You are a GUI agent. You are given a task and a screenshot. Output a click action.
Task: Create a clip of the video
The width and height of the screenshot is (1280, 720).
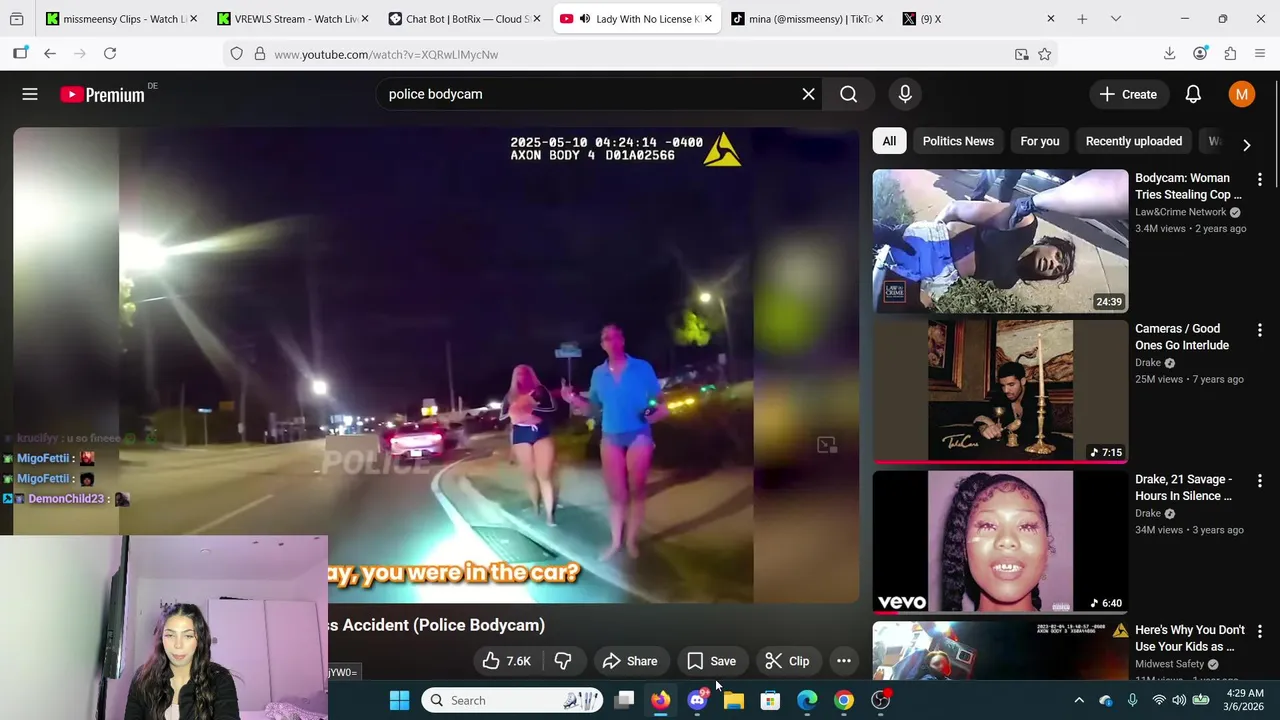pyautogui.click(x=787, y=661)
